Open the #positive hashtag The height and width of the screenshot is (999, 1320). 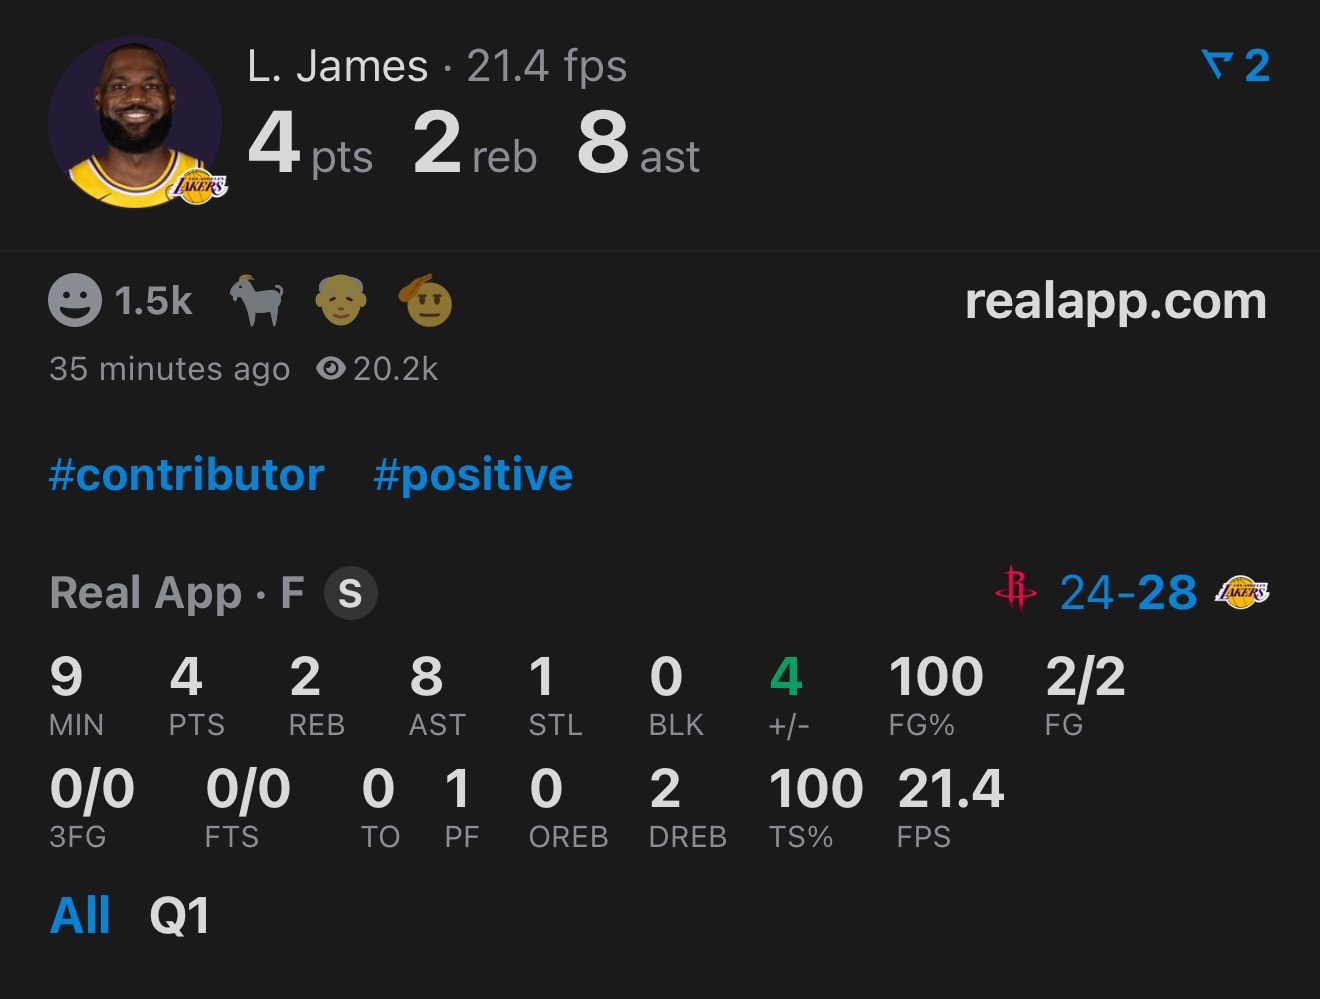[x=473, y=475]
